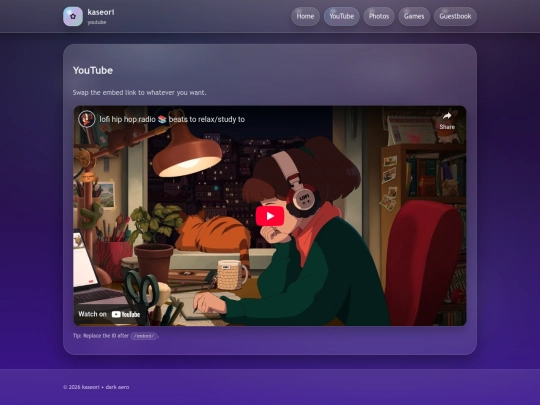Go to the Games page
This screenshot has width=540, height=405.
coord(414,16)
